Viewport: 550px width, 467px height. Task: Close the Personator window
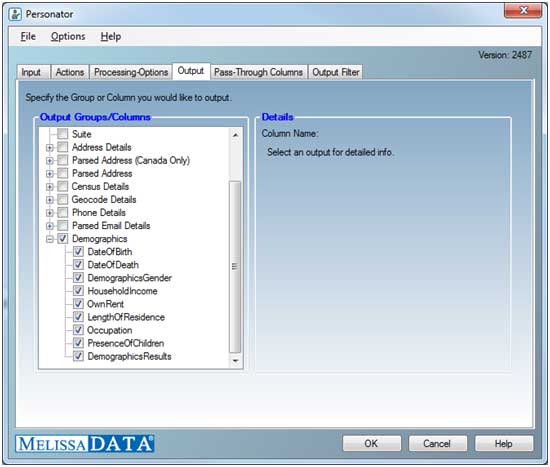[523, 11]
